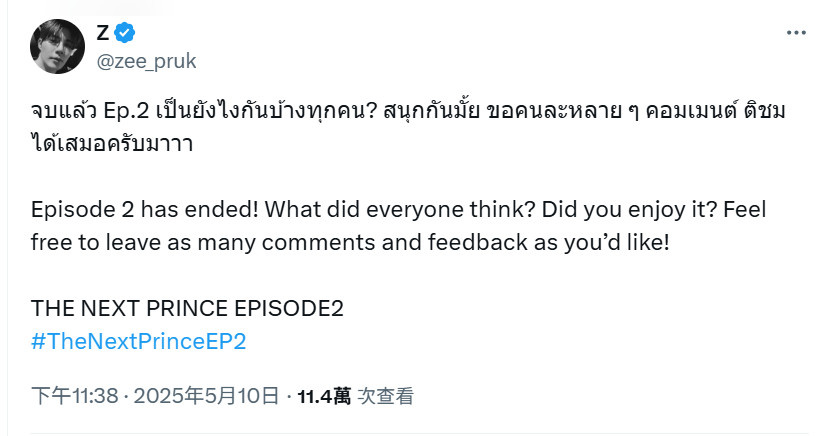Click the sentence 'Episode 2 has ended!'

145,210
